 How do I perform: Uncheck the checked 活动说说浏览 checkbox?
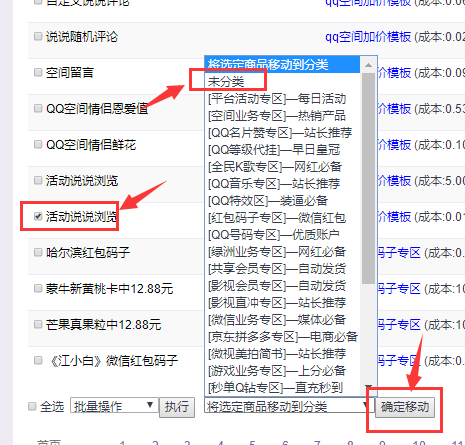click(x=38, y=216)
